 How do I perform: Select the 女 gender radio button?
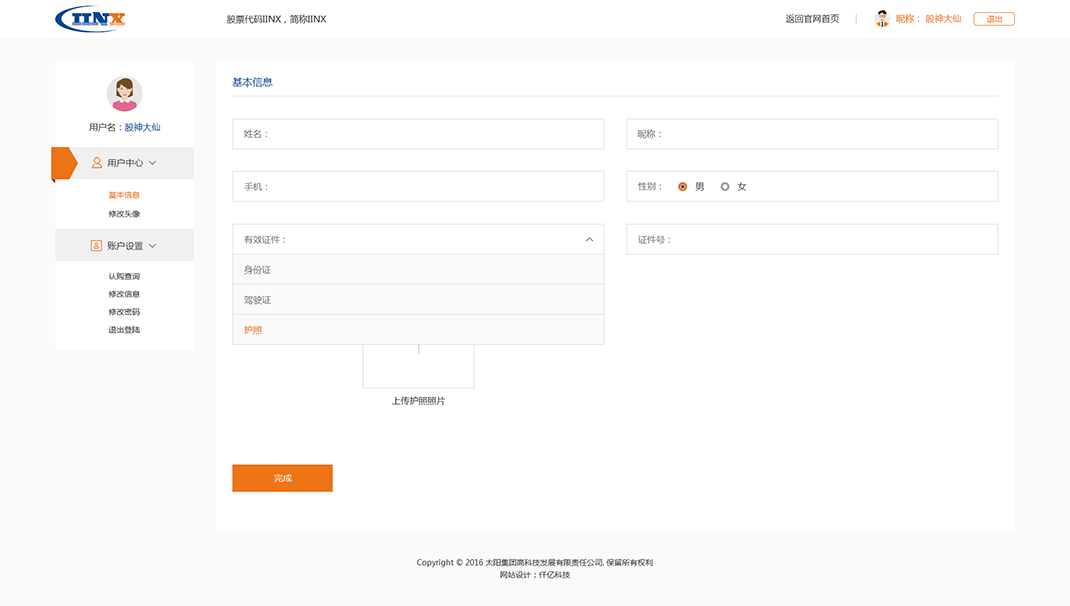point(725,187)
